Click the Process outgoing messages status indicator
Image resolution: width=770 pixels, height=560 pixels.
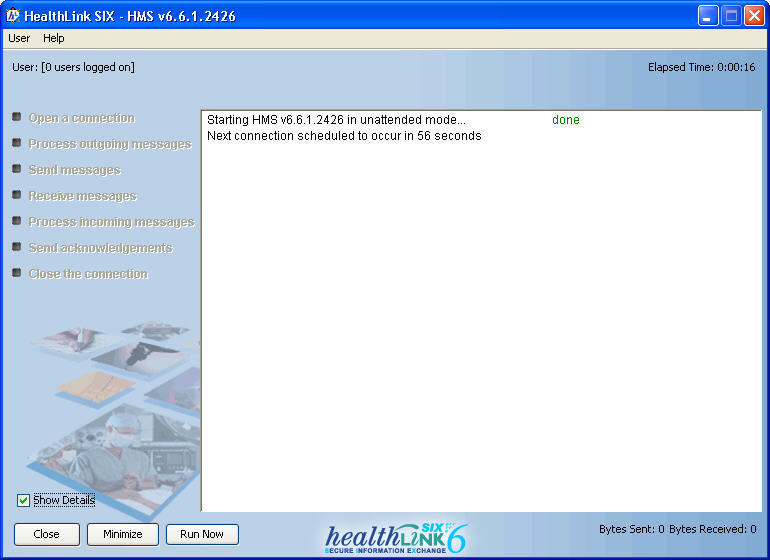click(17, 143)
